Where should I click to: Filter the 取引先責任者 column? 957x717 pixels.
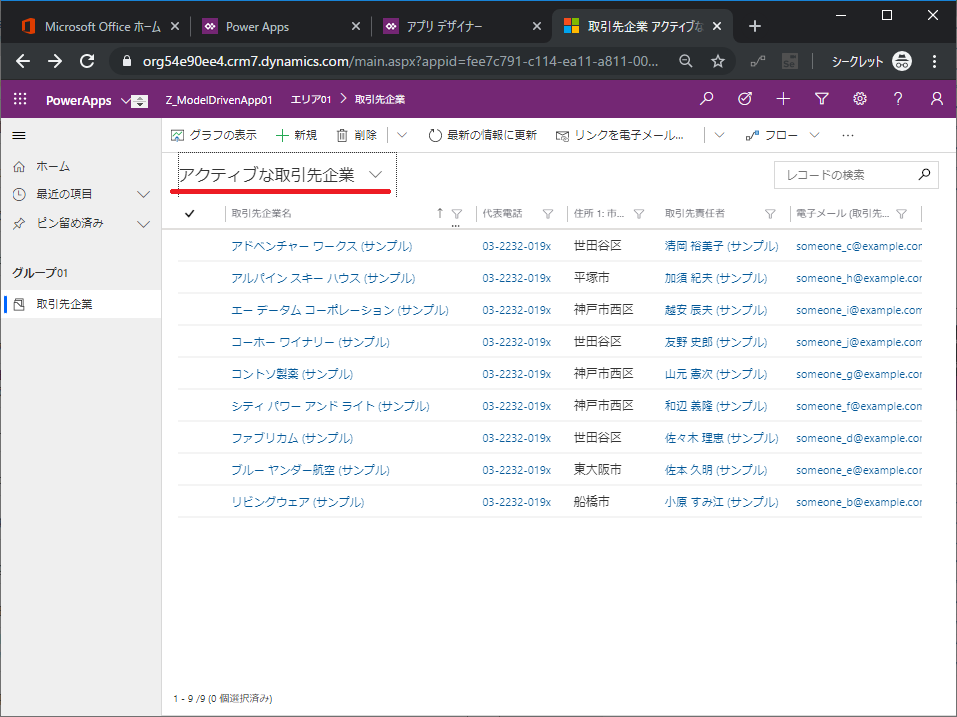[770, 214]
